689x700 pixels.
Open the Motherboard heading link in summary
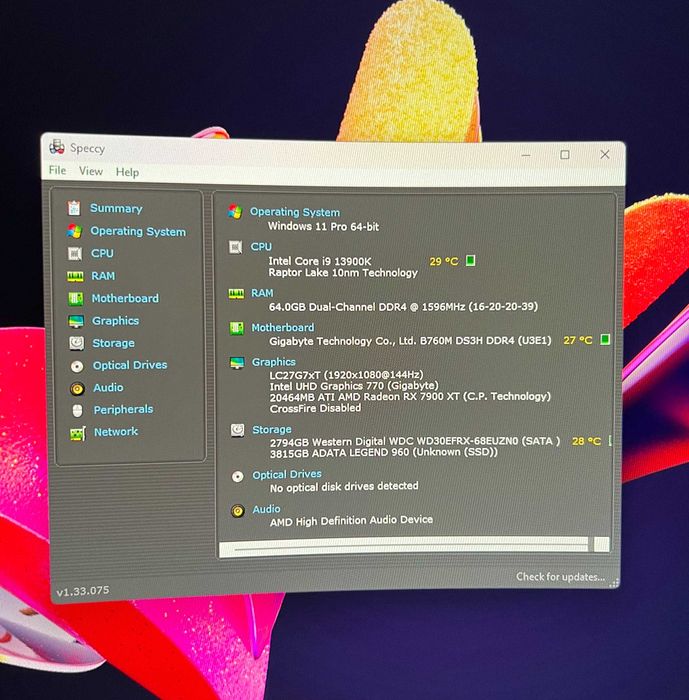(283, 328)
